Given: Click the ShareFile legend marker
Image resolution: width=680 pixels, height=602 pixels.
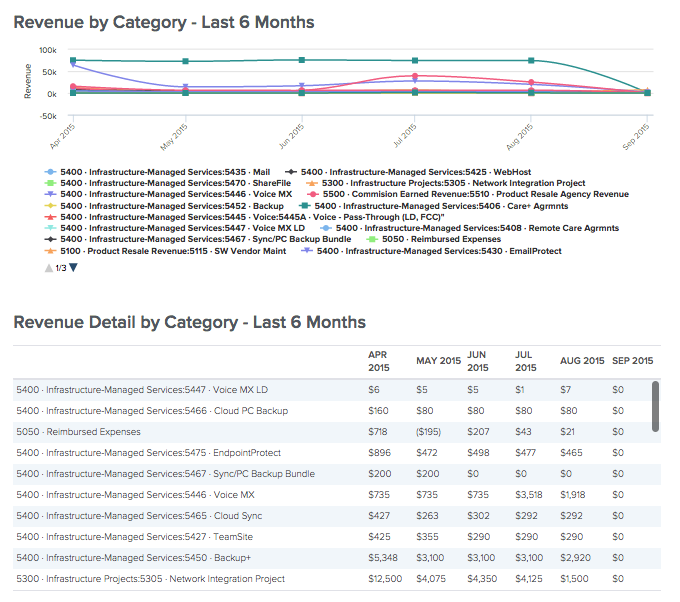Looking at the screenshot, I should [x=49, y=183].
